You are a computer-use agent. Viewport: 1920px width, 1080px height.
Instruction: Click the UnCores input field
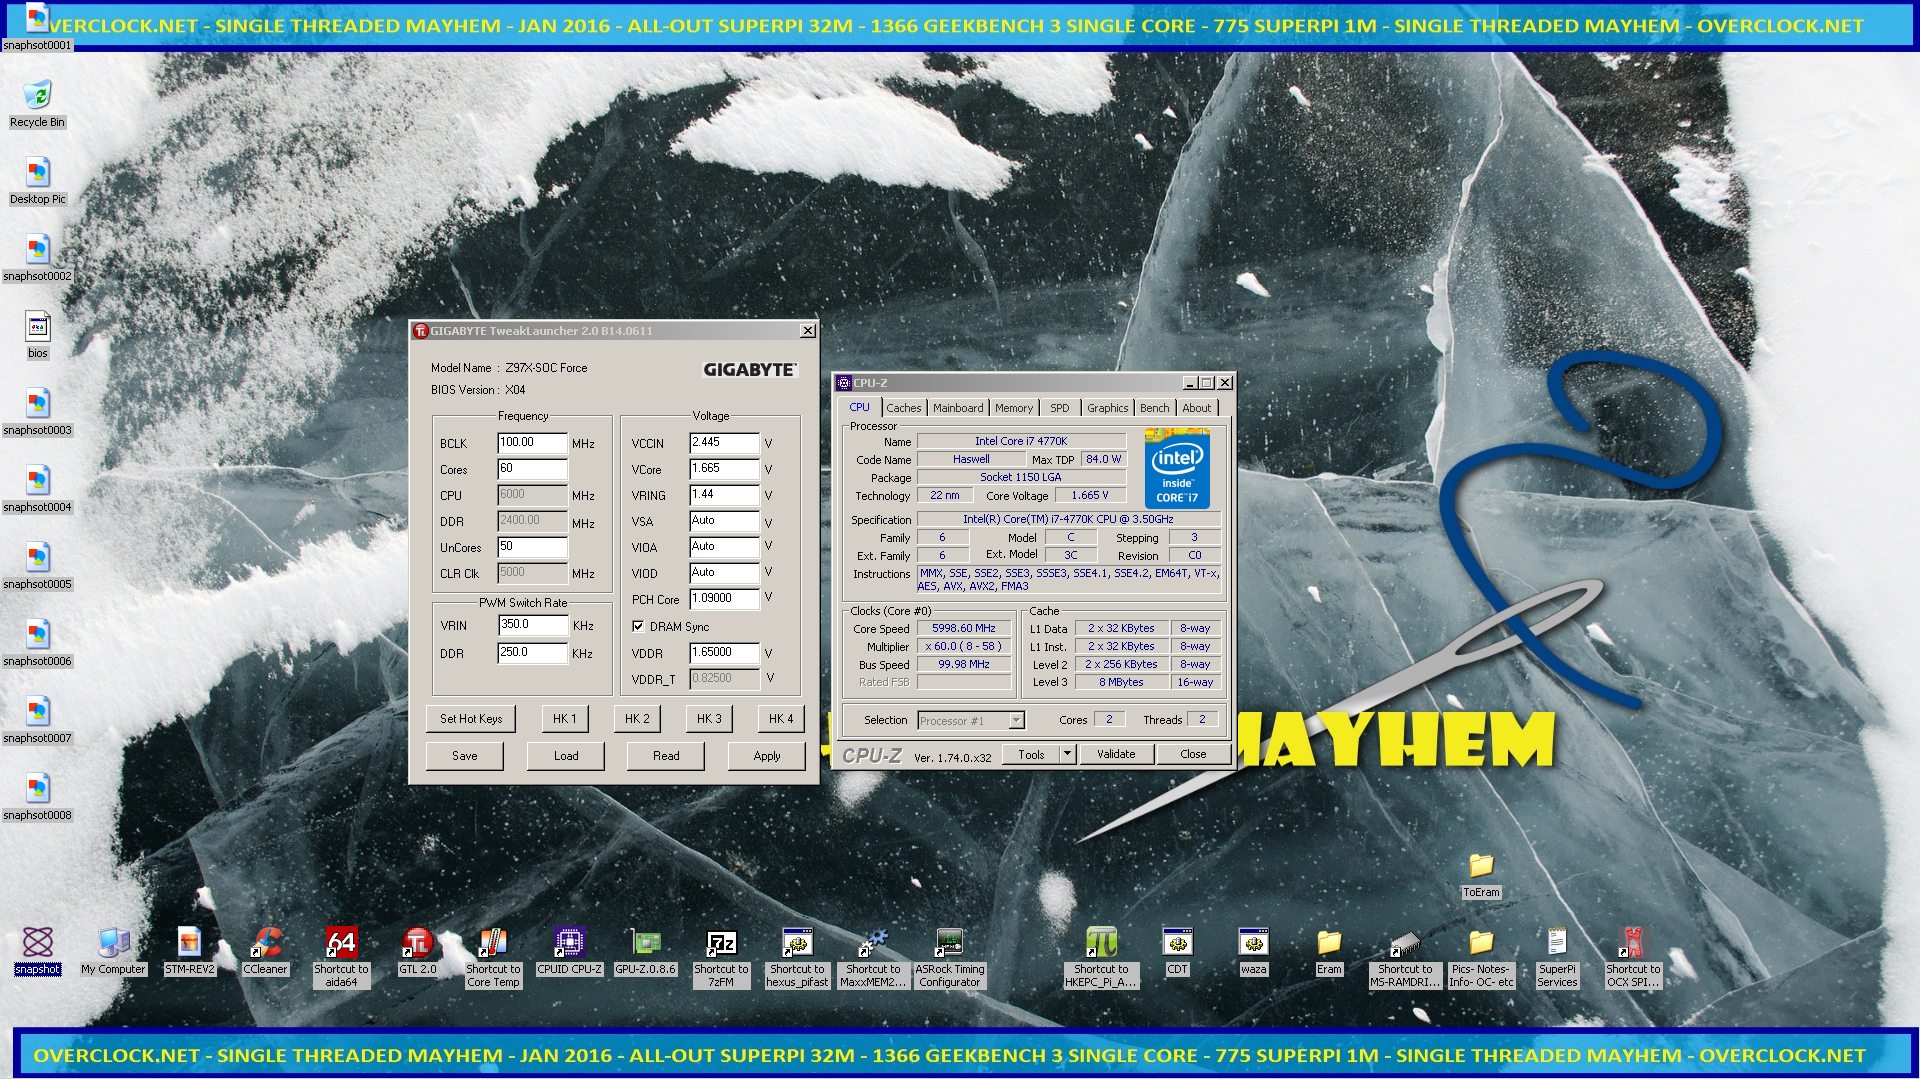coord(533,546)
